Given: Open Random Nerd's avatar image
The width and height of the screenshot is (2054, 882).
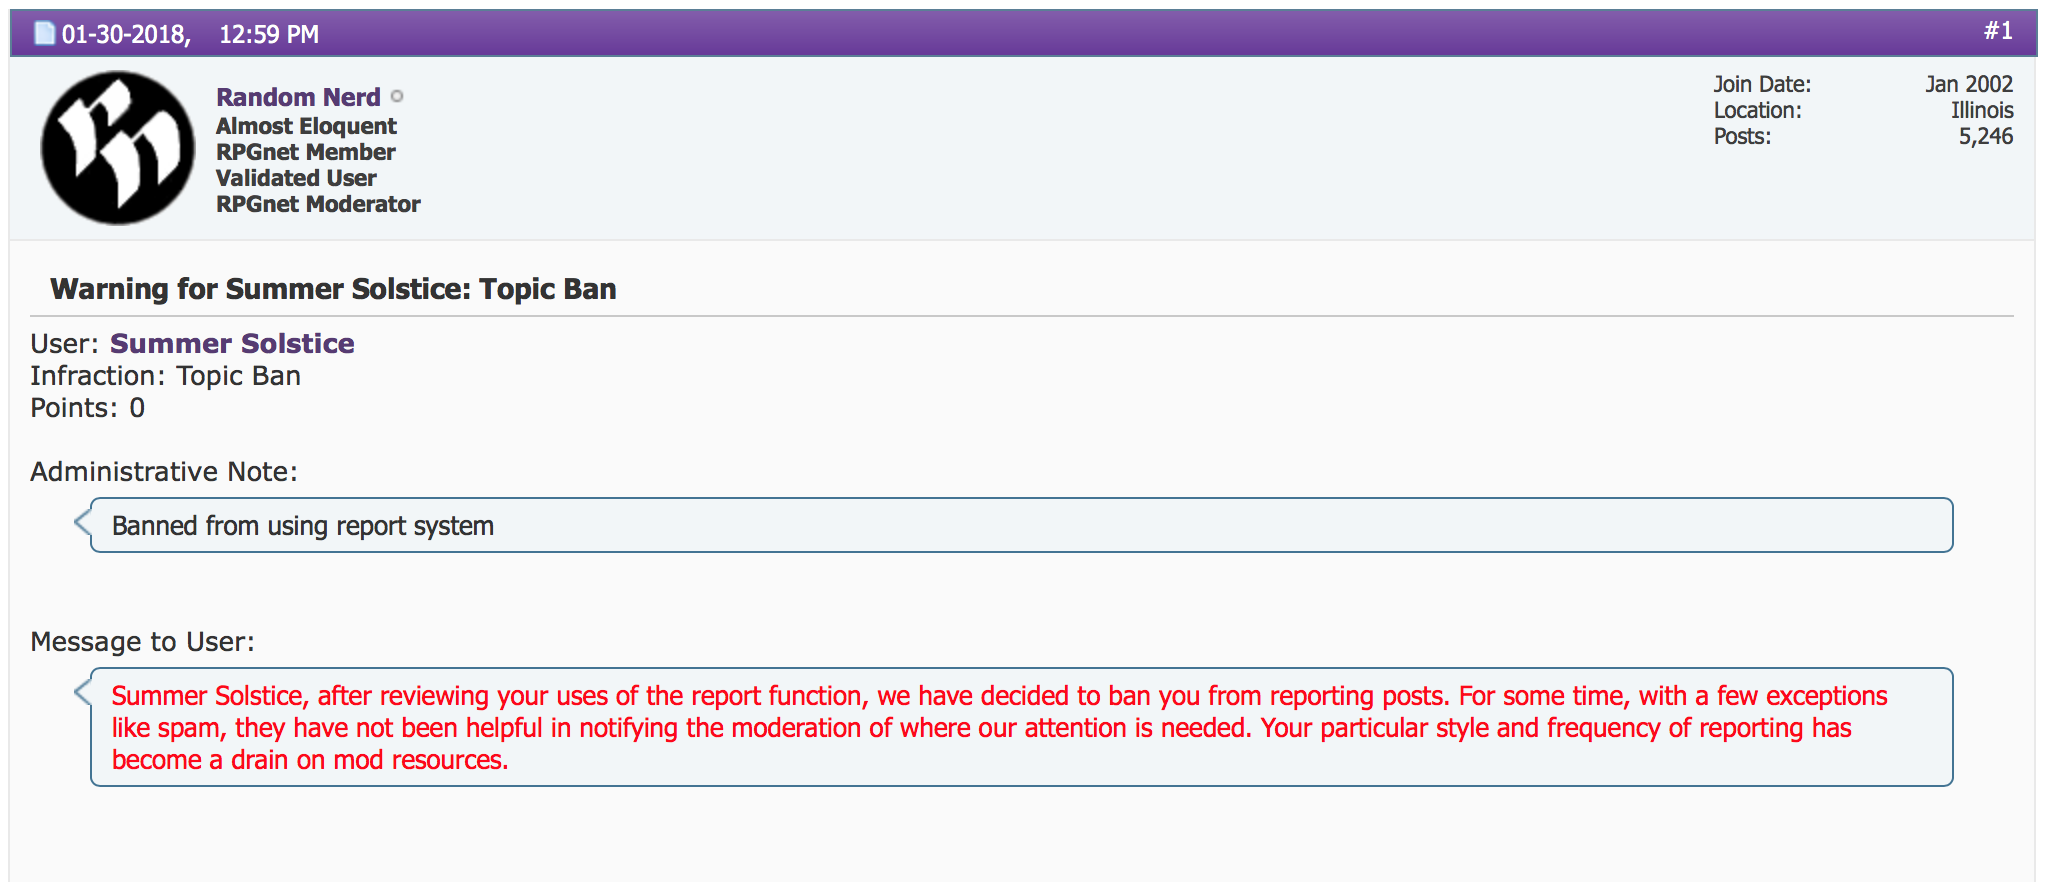Looking at the screenshot, I should 118,148.
